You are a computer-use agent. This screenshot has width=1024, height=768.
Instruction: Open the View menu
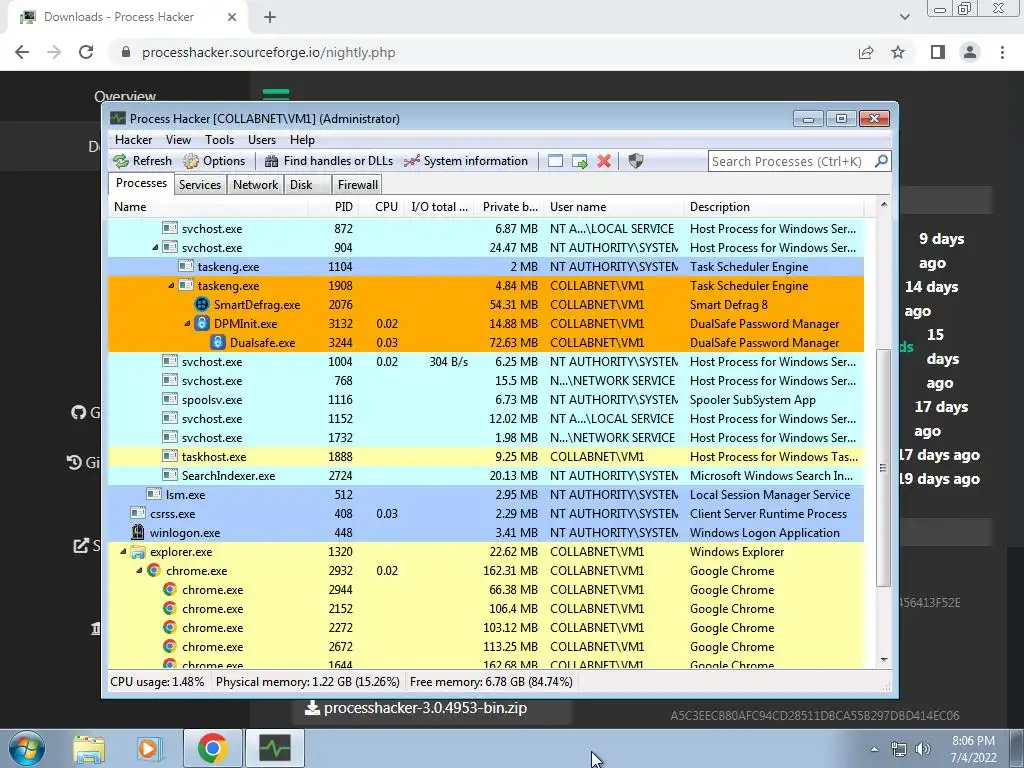pyautogui.click(x=178, y=140)
